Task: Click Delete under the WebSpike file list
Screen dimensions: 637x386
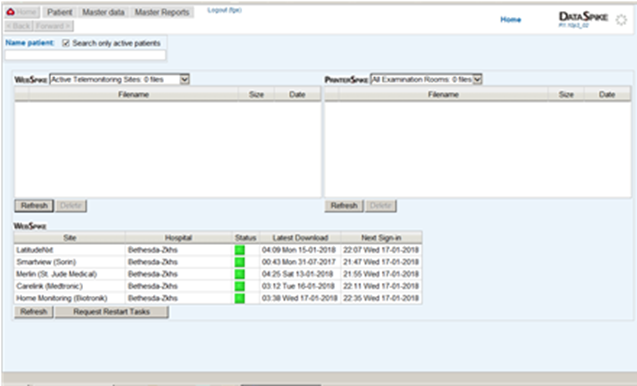Action: pyautogui.click(x=71, y=206)
